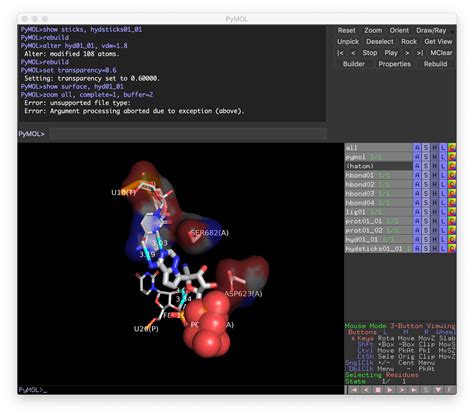The height and width of the screenshot is (416, 474).
Task: Open the H hide menu for (hatom)
Action: point(434,166)
